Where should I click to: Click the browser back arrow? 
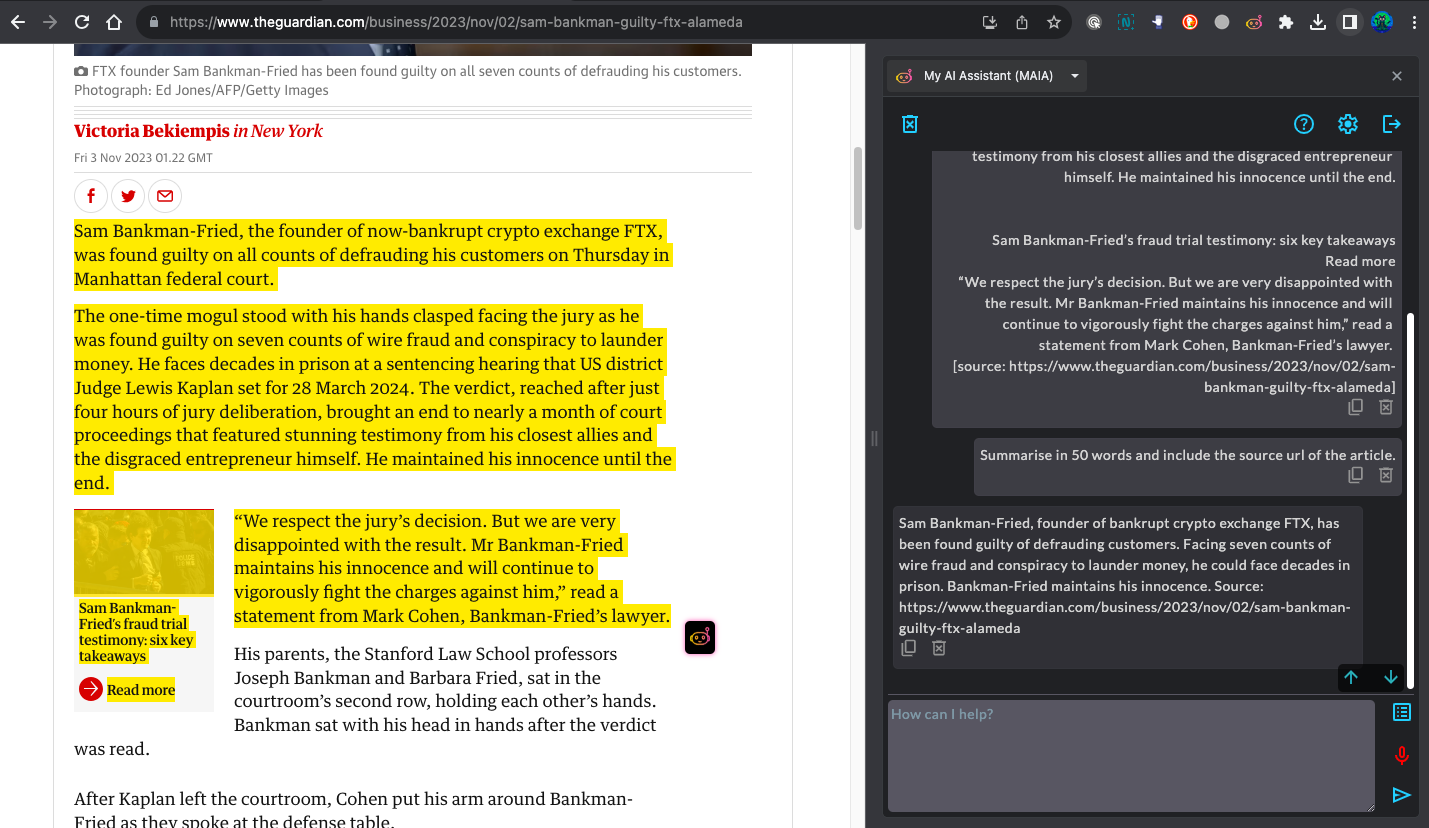[18, 22]
